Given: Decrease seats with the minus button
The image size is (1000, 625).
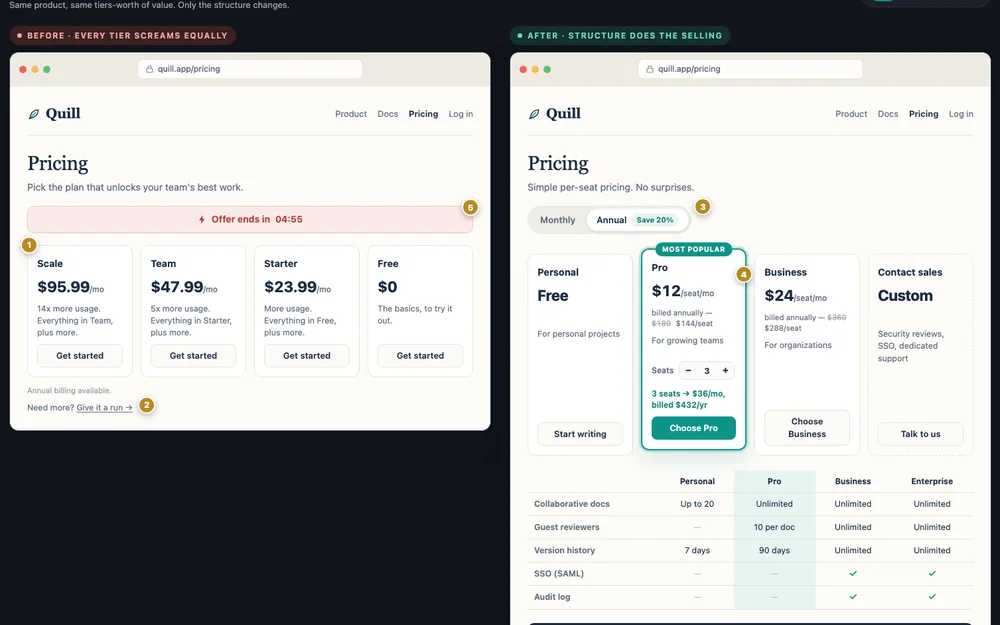Looking at the screenshot, I should (x=688, y=371).
